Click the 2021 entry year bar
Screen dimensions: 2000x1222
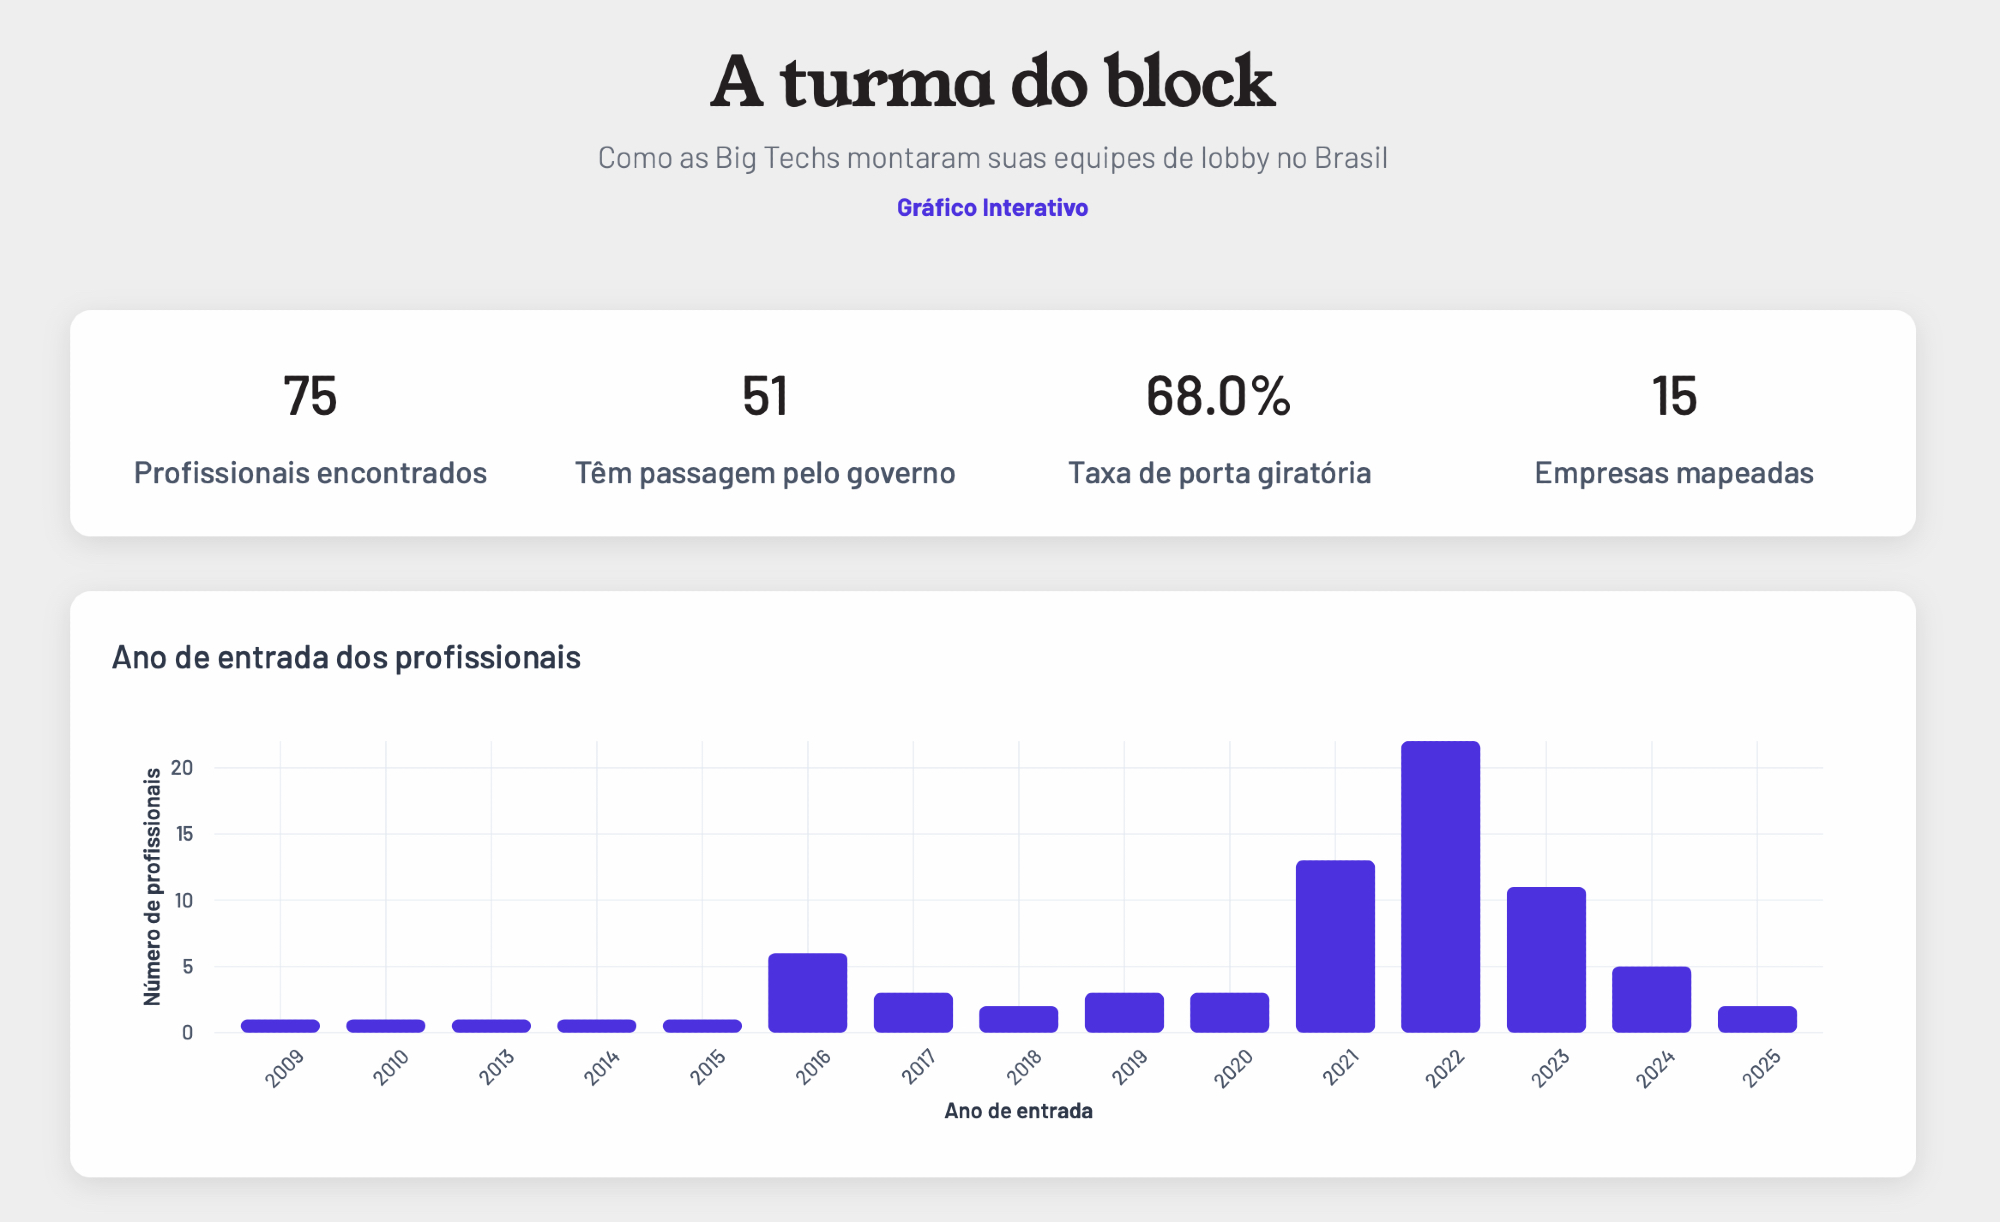pyautogui.click(x=1335, y=946)
